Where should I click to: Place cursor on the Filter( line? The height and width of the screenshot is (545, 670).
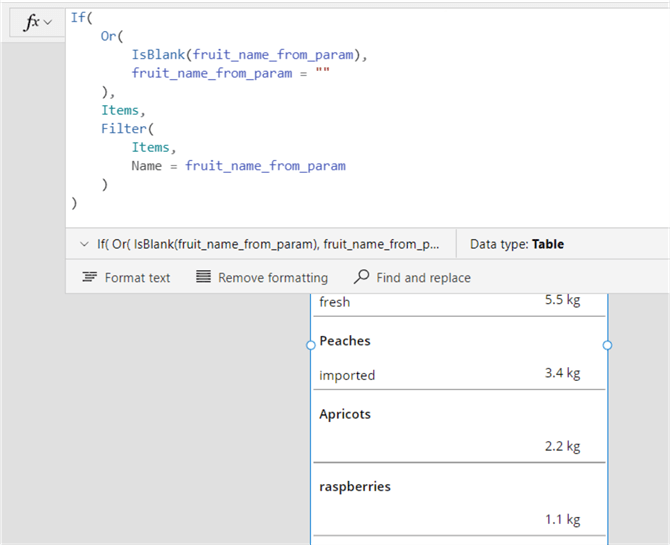tap(123, 129)
